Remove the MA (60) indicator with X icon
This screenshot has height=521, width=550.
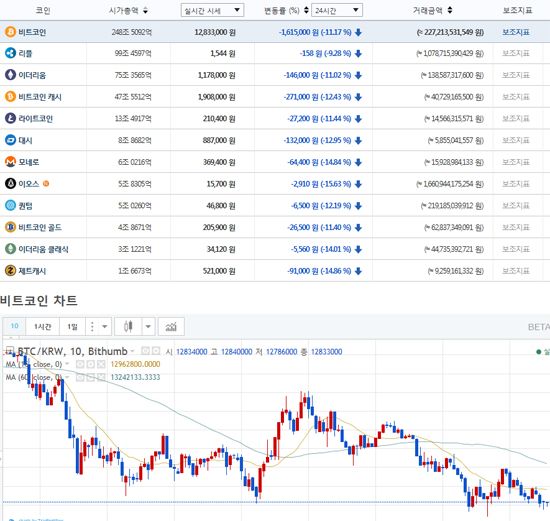click(x=101, y=377)
